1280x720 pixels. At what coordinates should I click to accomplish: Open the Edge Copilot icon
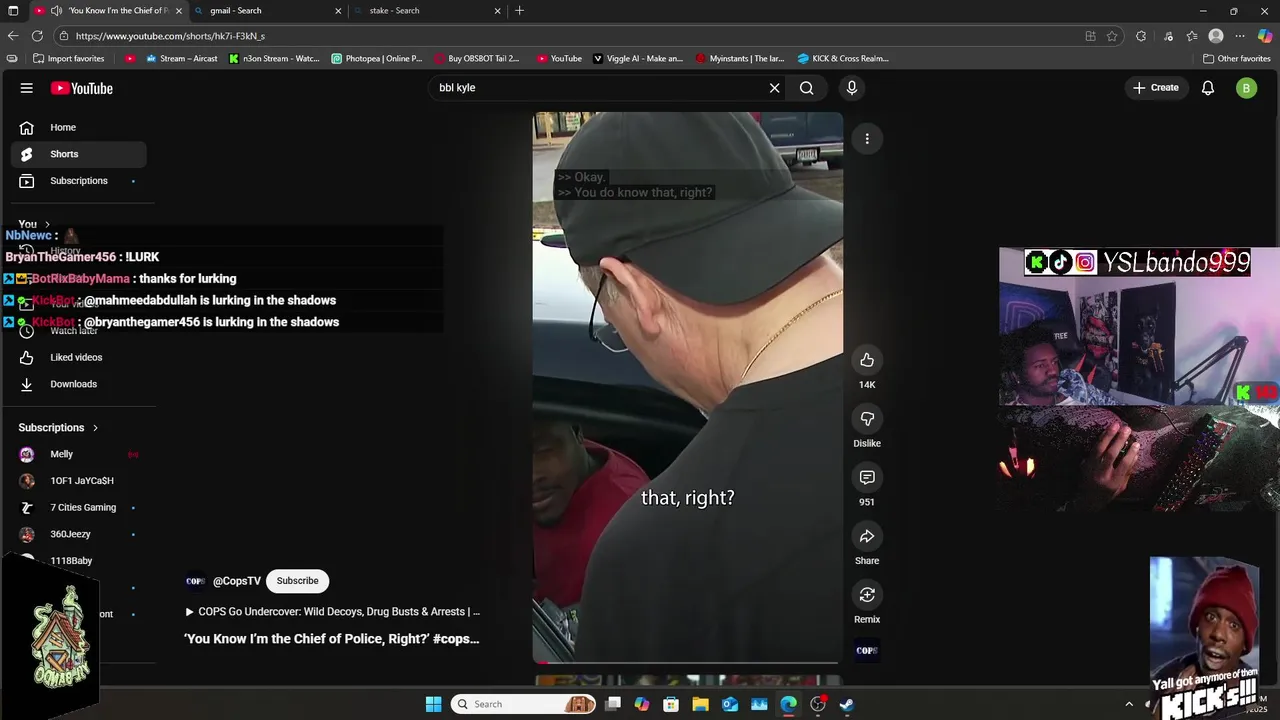pos(1265,36)
